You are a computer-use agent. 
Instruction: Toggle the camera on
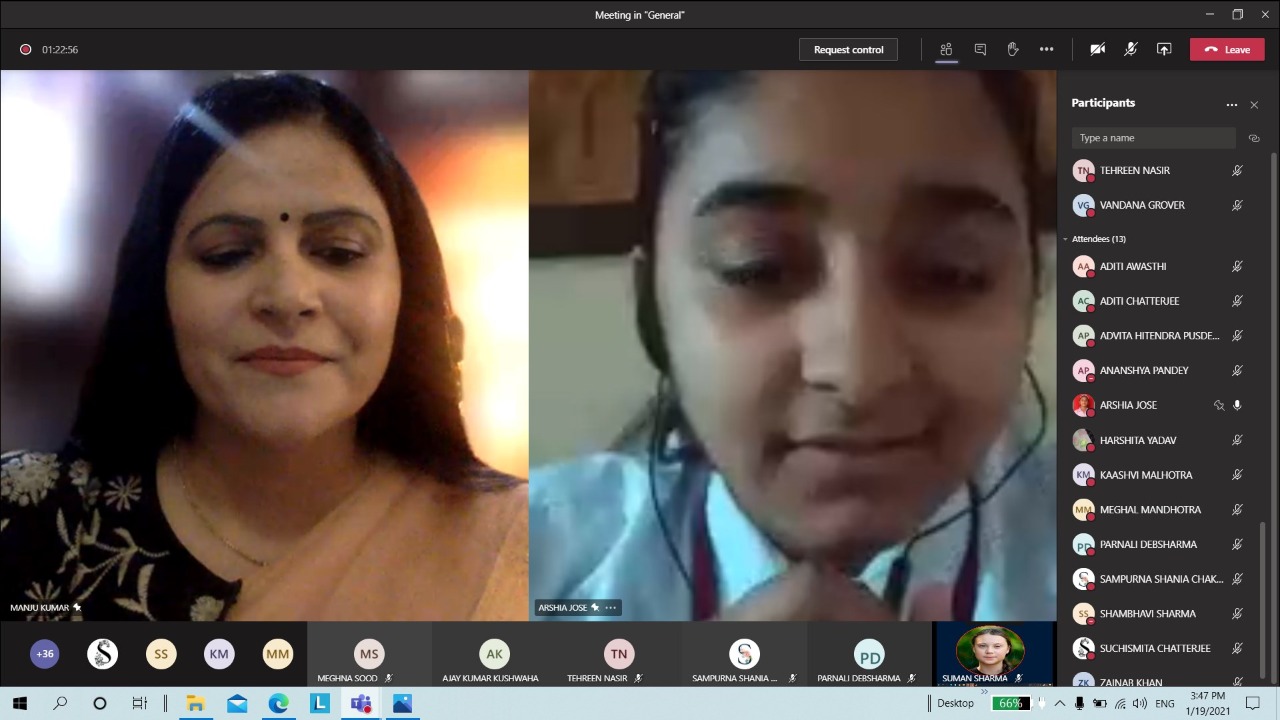point(1098,49)
